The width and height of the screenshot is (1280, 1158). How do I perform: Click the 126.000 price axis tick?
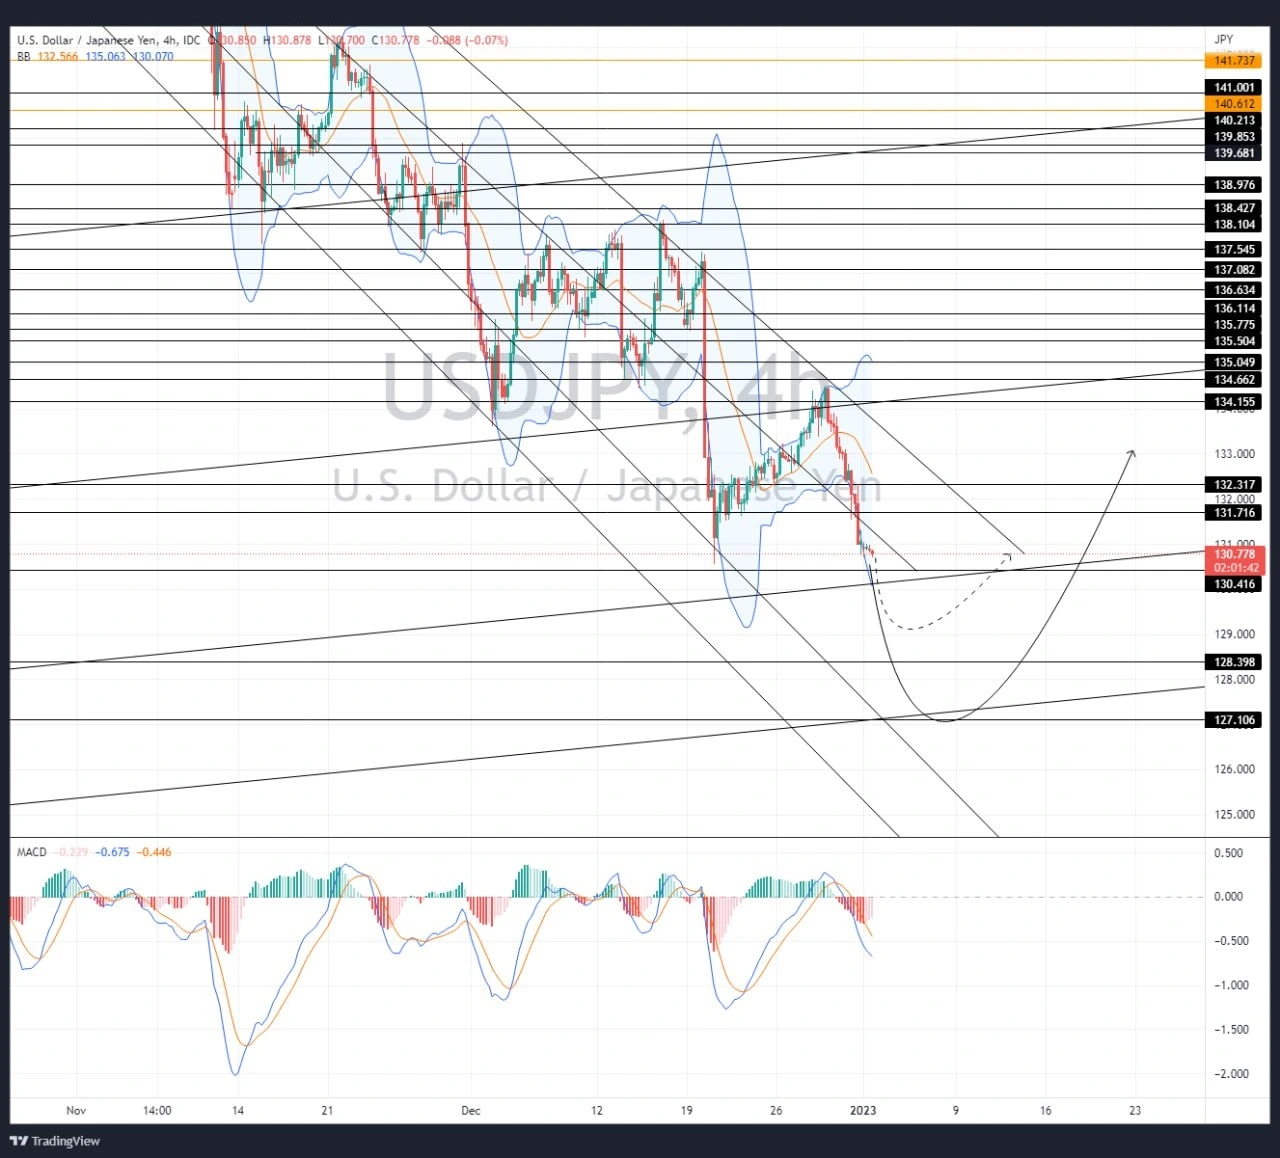pos(1234,769)
